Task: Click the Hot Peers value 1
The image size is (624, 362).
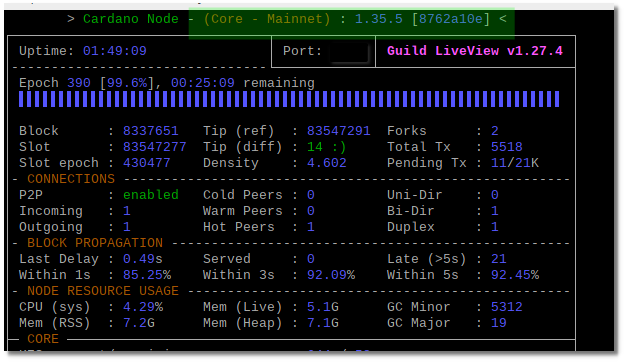Action: (x=311, y=227)
